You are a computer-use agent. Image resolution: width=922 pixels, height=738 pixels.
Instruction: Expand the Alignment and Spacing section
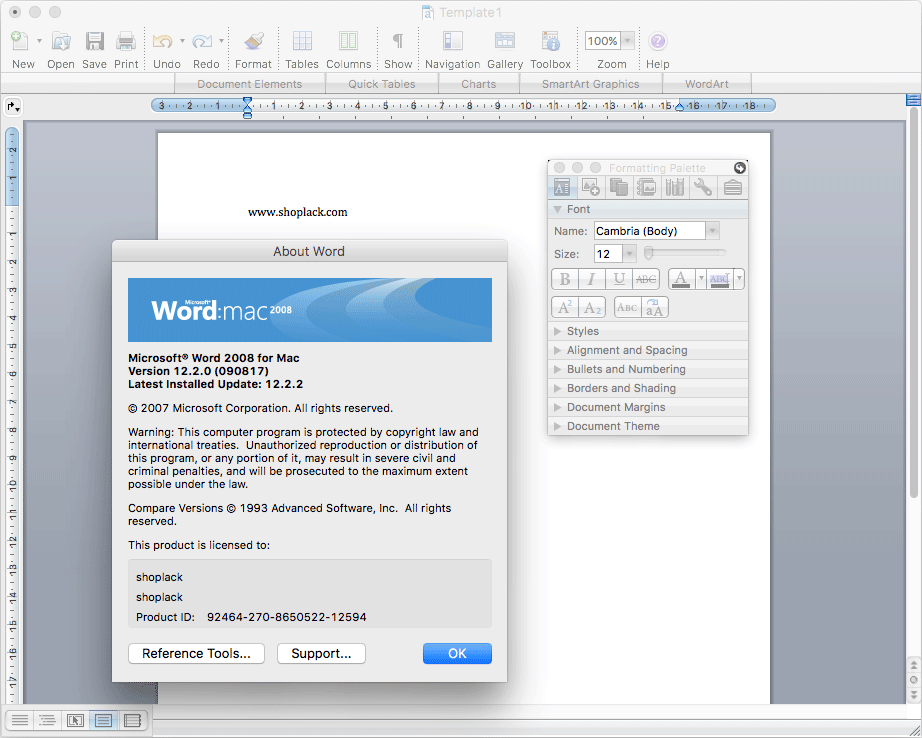[x=557, y=350]
